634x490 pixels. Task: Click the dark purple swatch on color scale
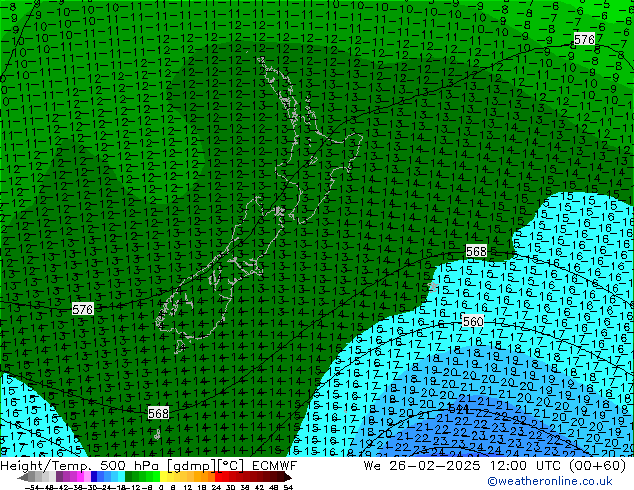59,477
